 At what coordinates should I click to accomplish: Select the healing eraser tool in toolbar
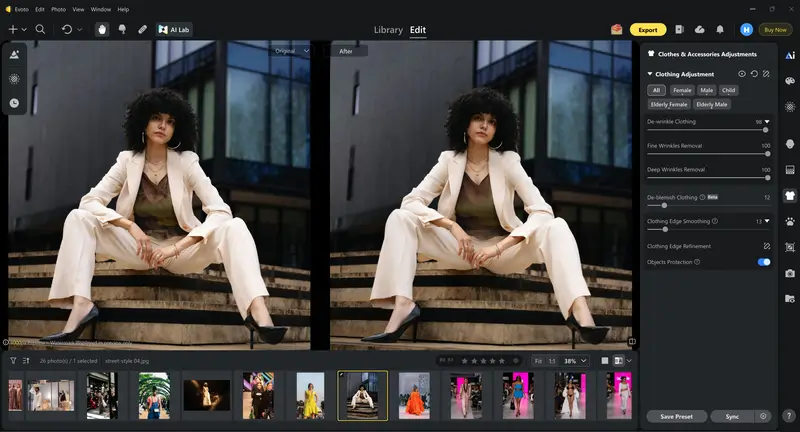(x=142, y=29)
